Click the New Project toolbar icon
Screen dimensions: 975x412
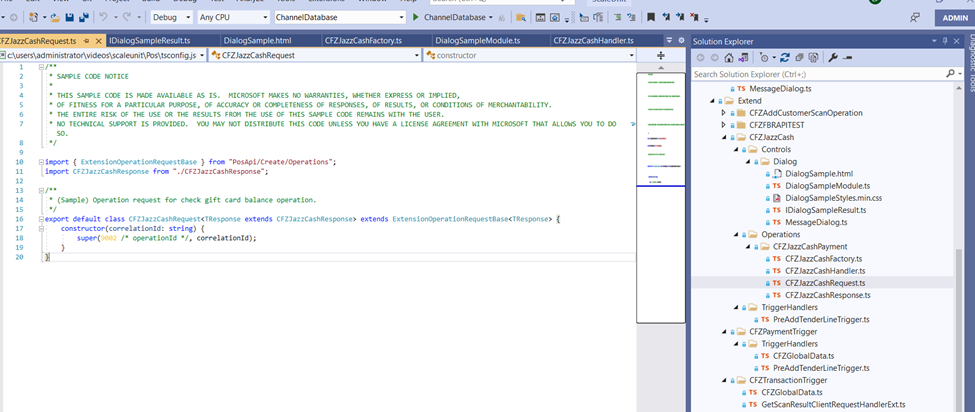click(x=34, y=17)
